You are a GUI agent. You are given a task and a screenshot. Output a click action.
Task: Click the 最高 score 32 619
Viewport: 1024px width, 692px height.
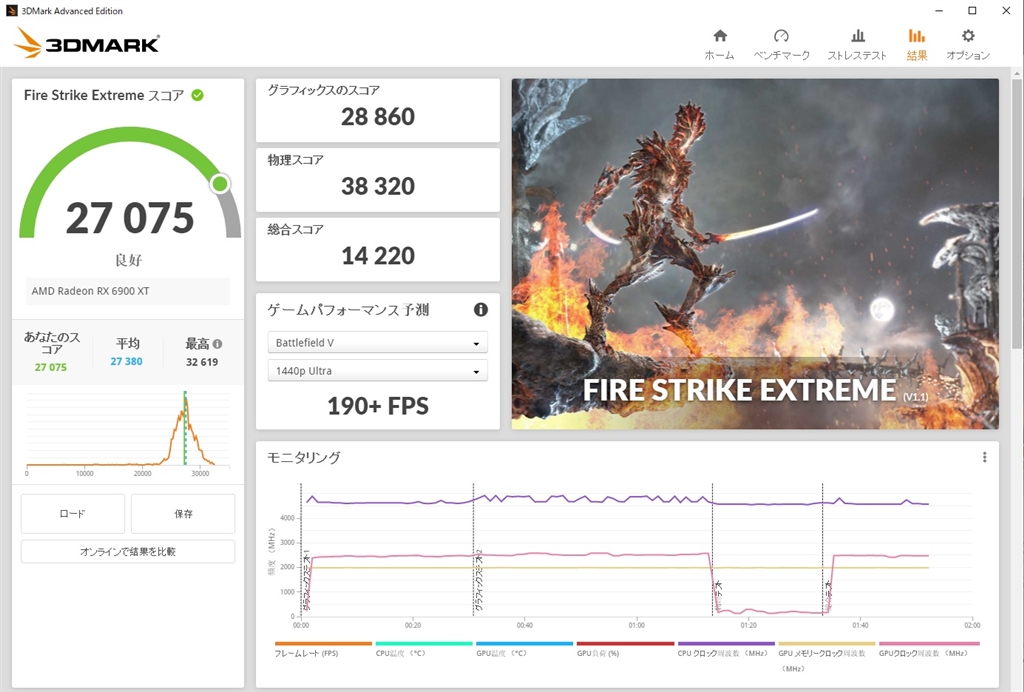[202, 362]
